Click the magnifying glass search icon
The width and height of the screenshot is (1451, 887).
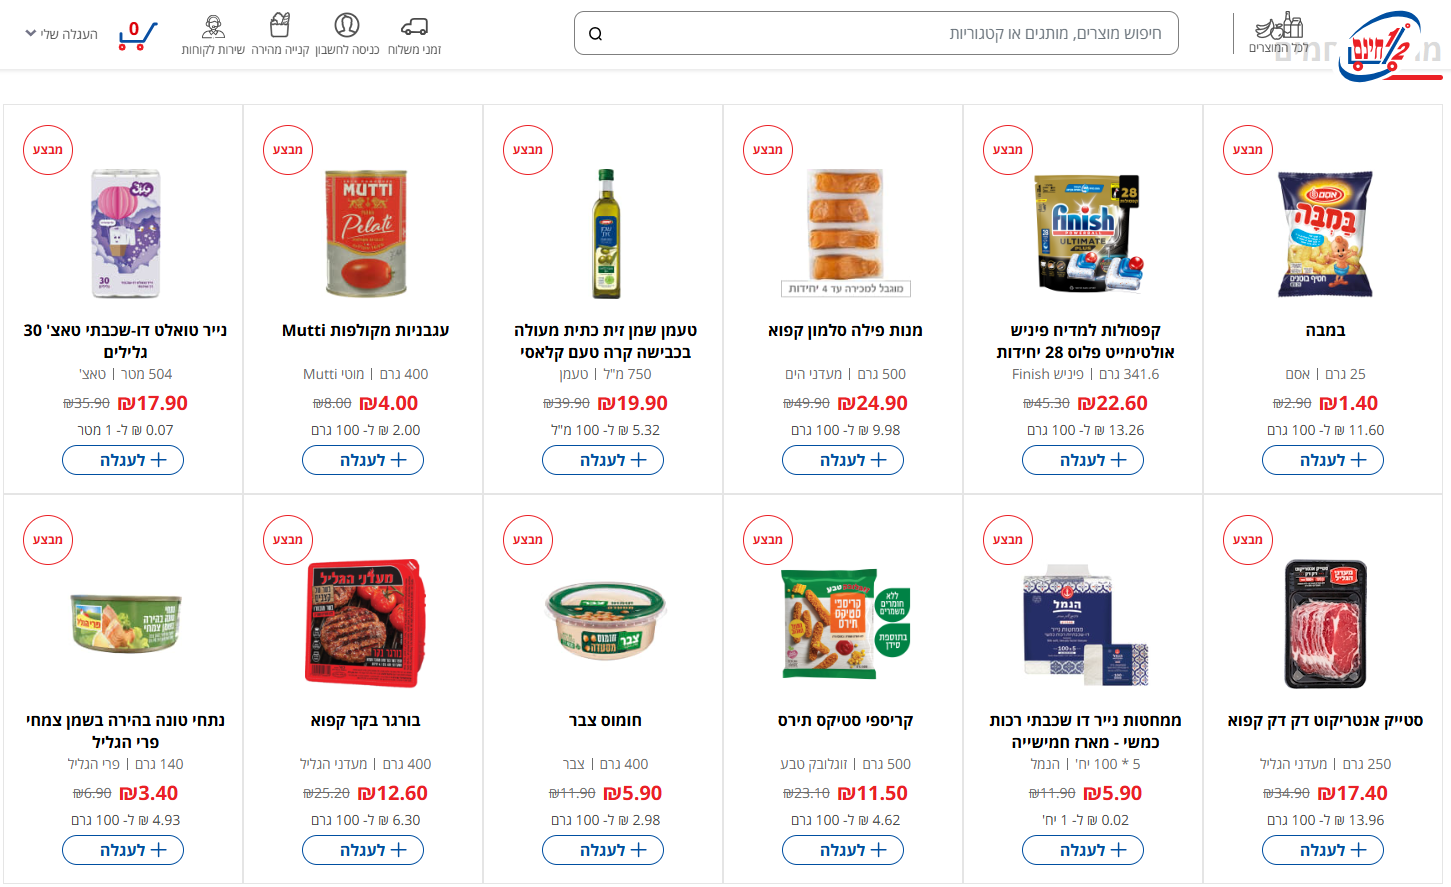(595, 34)
